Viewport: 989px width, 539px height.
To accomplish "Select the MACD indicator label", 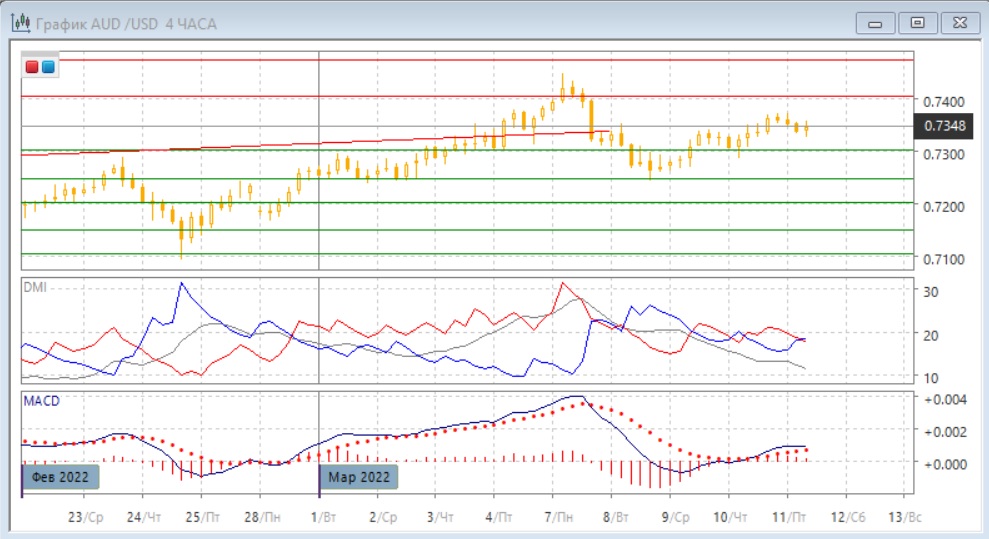I will [41, 400].
